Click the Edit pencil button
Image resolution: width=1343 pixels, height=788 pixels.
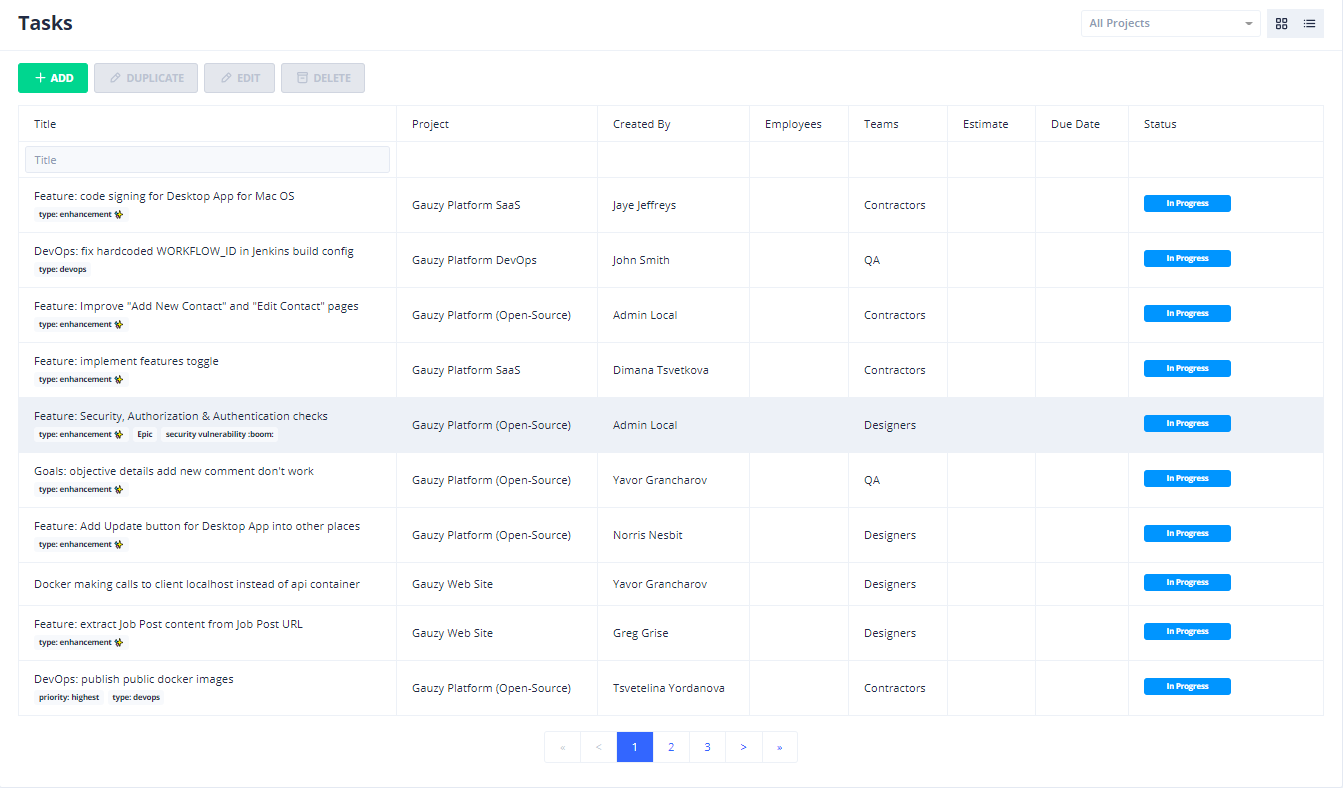pos(239,78)
